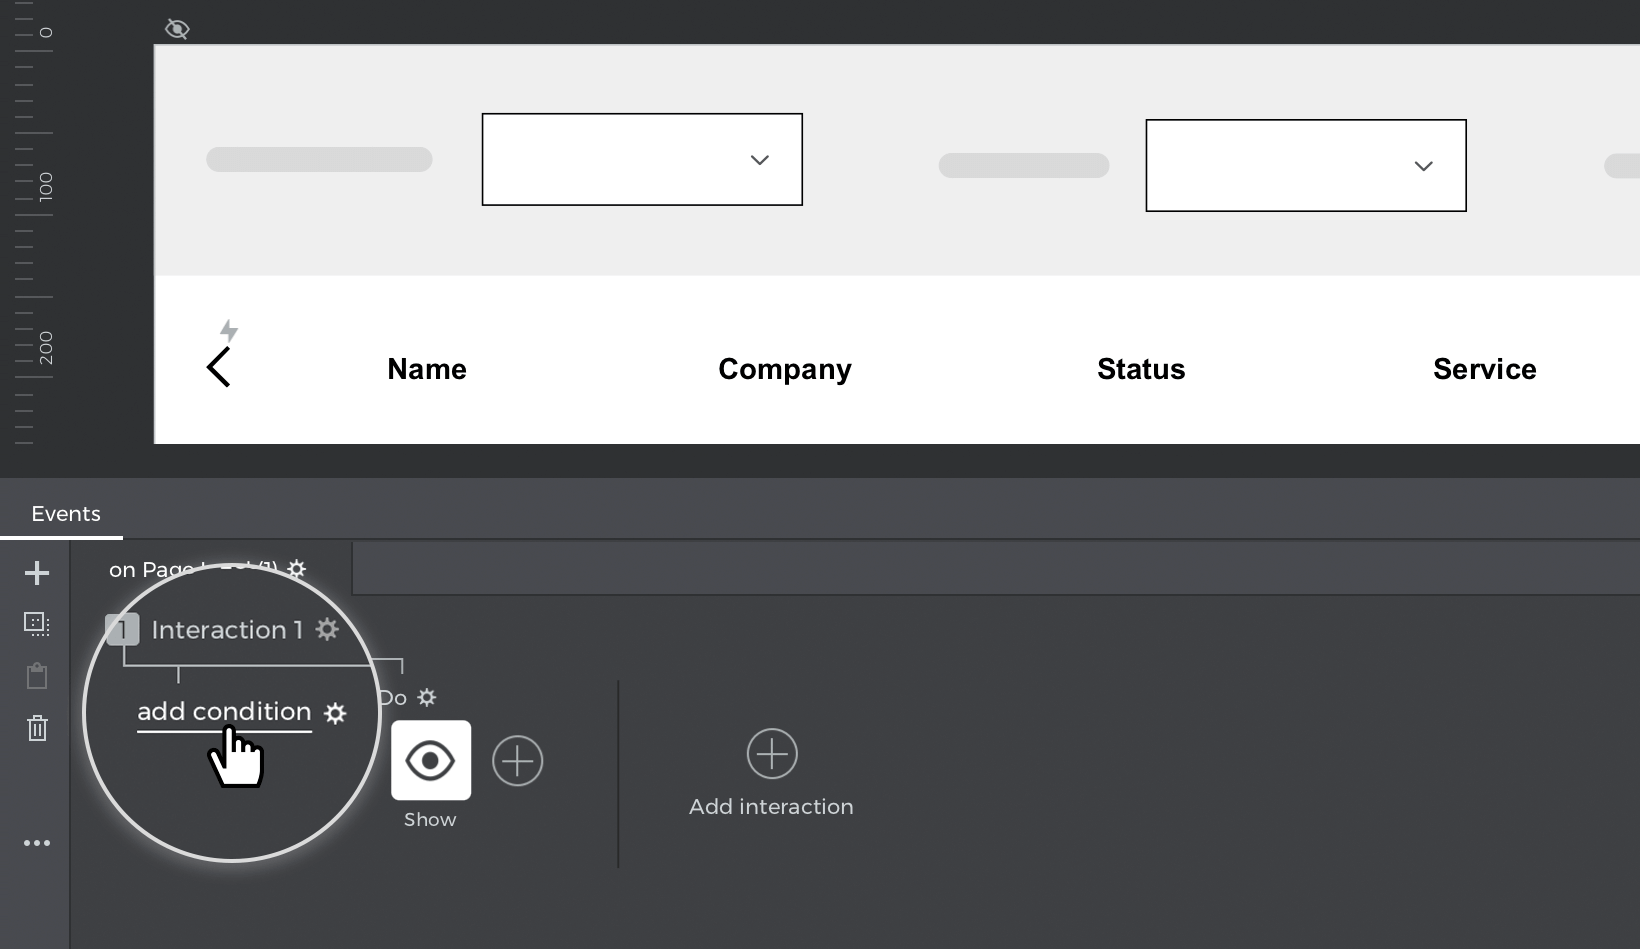
Task: Switch to the Events tab
Action: coord(66,514)
